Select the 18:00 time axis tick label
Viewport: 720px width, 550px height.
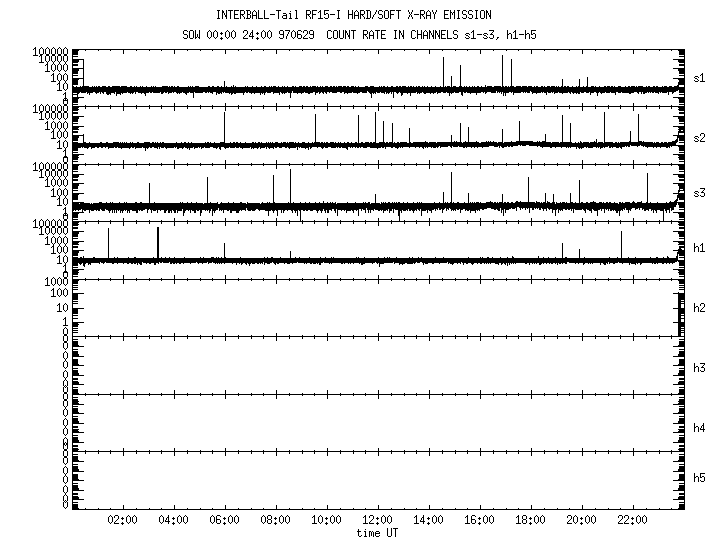[530, 521]
